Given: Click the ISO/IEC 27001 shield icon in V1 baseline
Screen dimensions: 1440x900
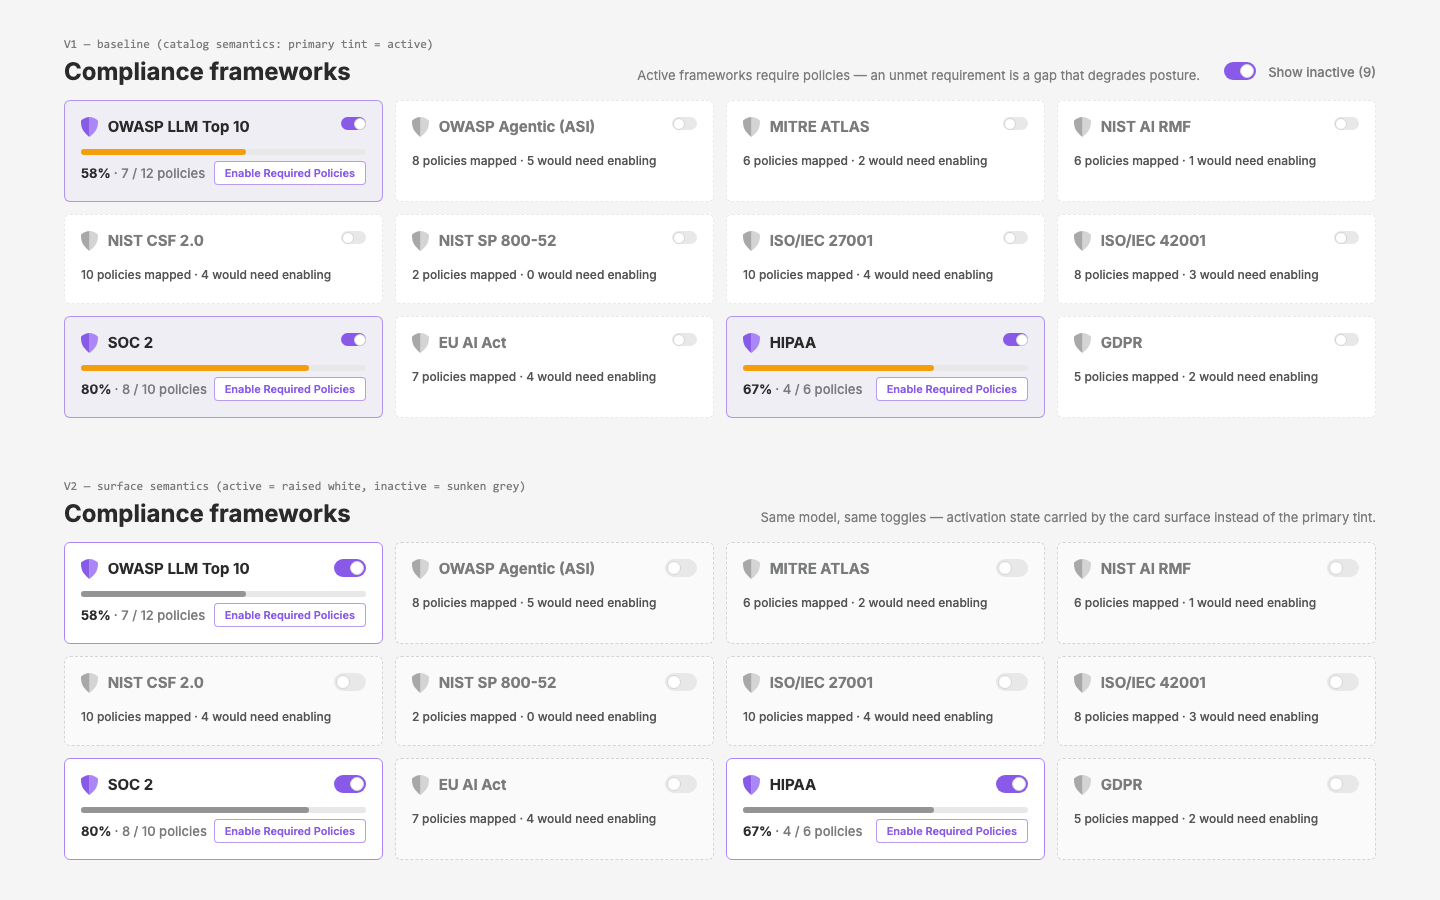Looking at the screenshot, I should tap(751, 241).
